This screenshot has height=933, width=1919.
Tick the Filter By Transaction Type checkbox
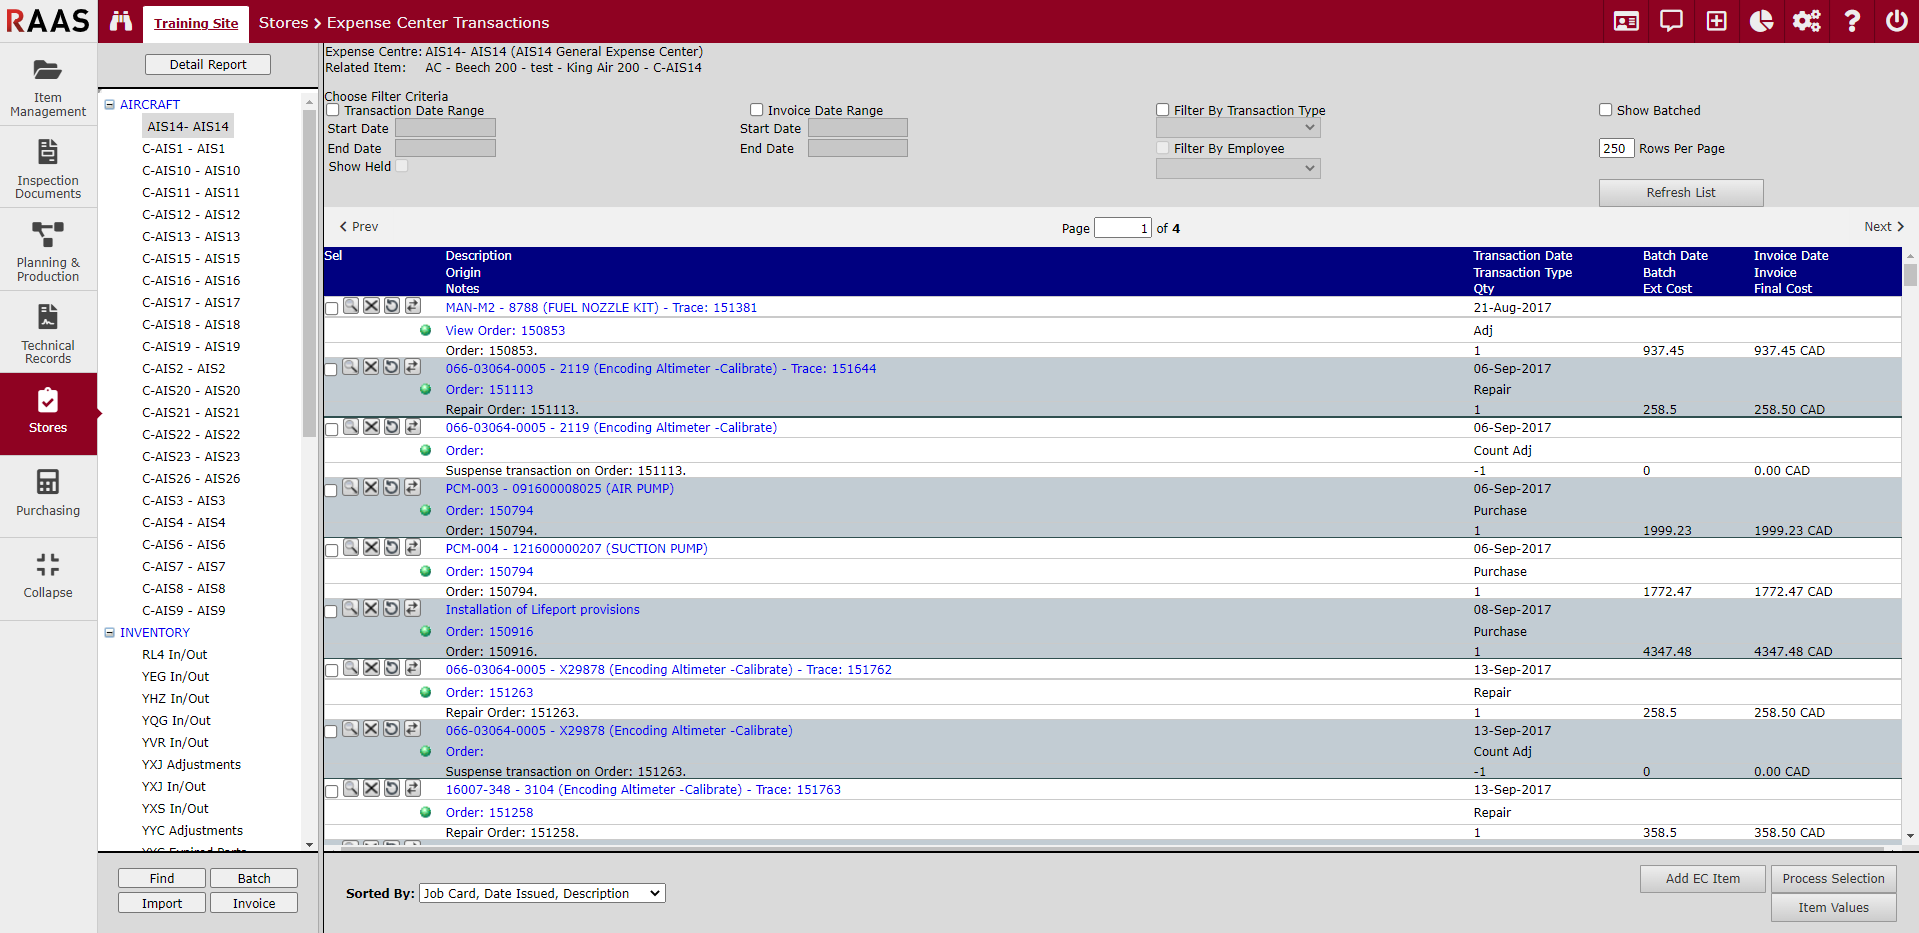point(1162,110)
